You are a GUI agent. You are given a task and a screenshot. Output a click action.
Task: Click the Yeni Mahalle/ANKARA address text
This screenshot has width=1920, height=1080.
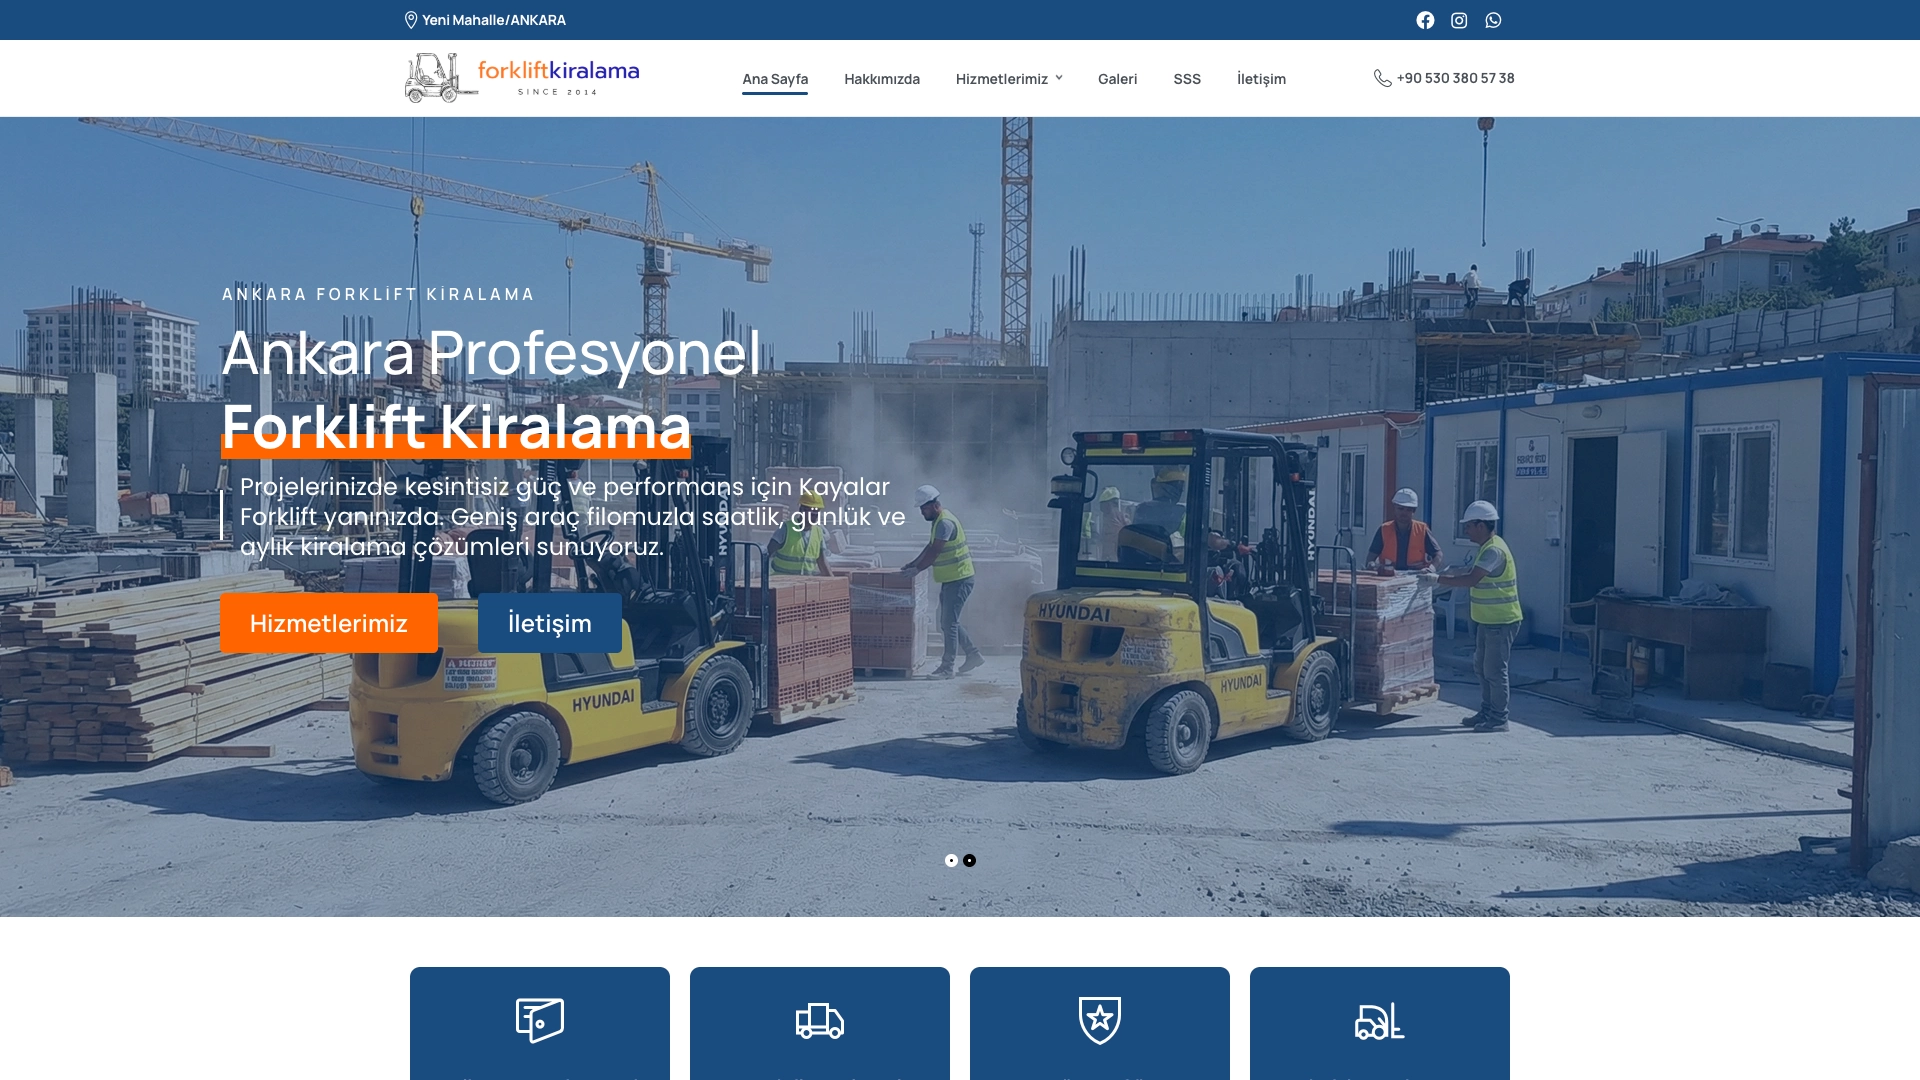pos(494,20)
